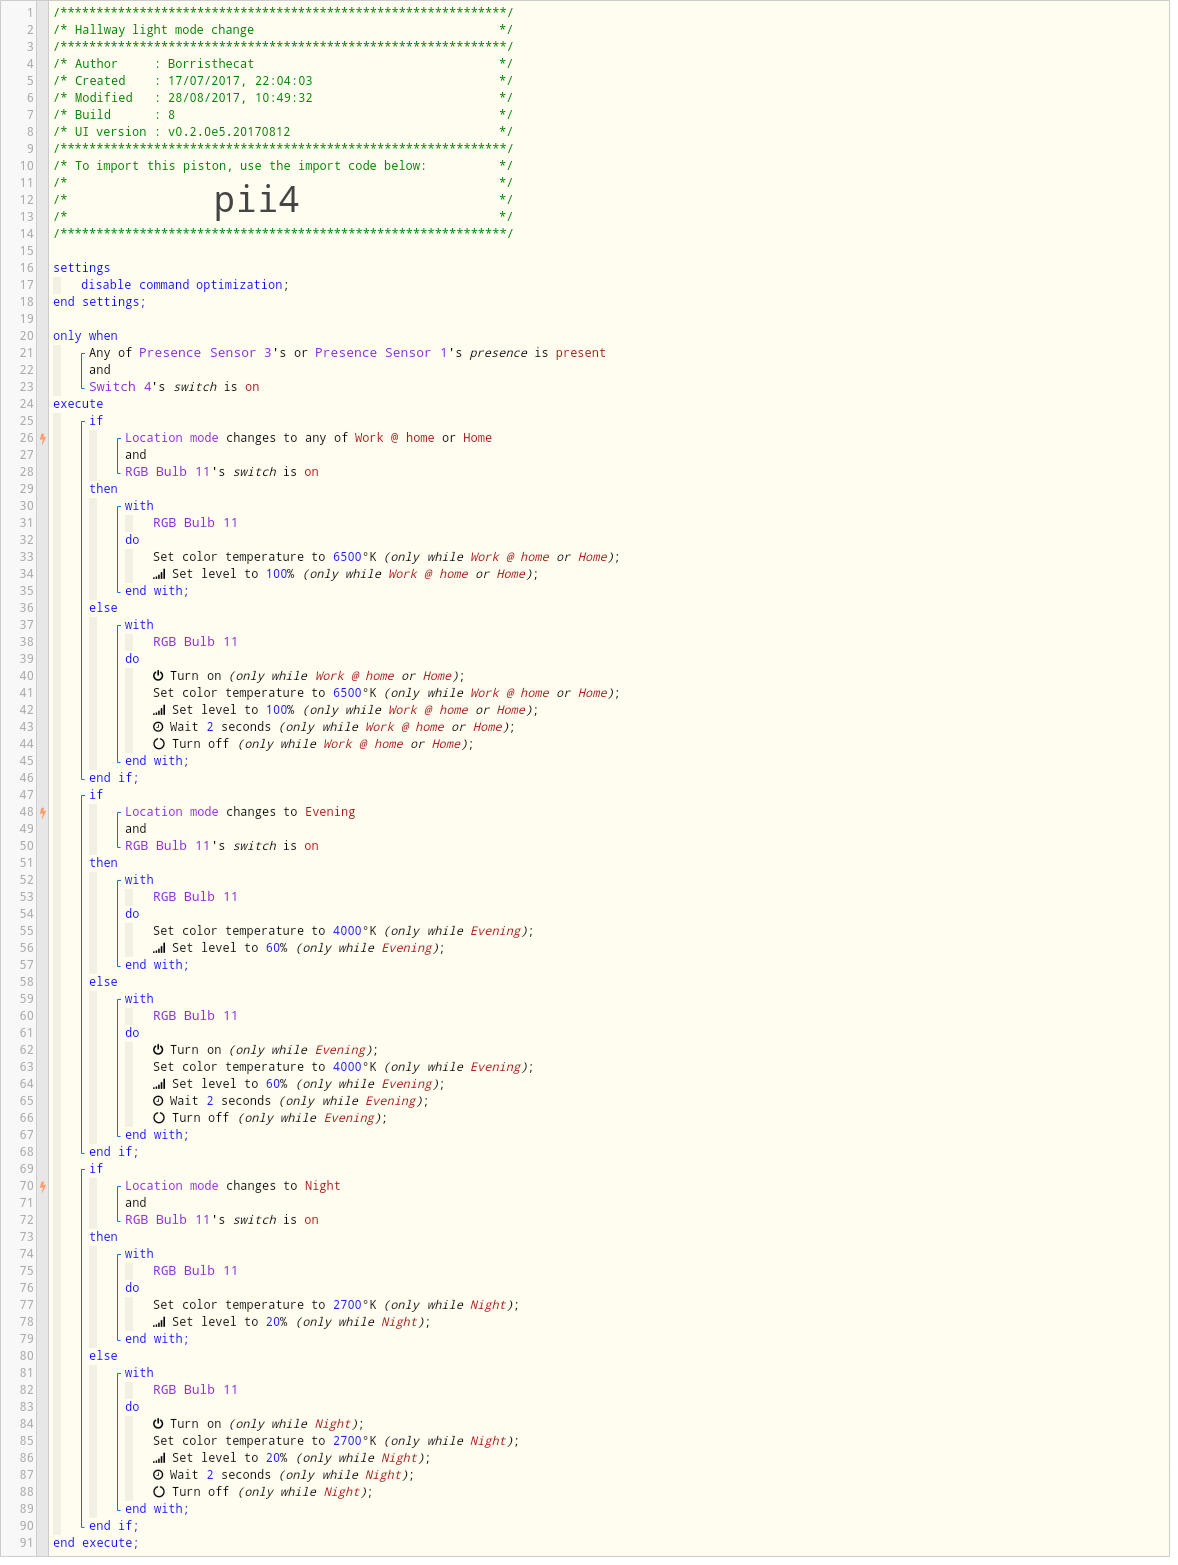Click the 'then' keyword on line 29
Screen dimensions: 1178x1565
103,489
